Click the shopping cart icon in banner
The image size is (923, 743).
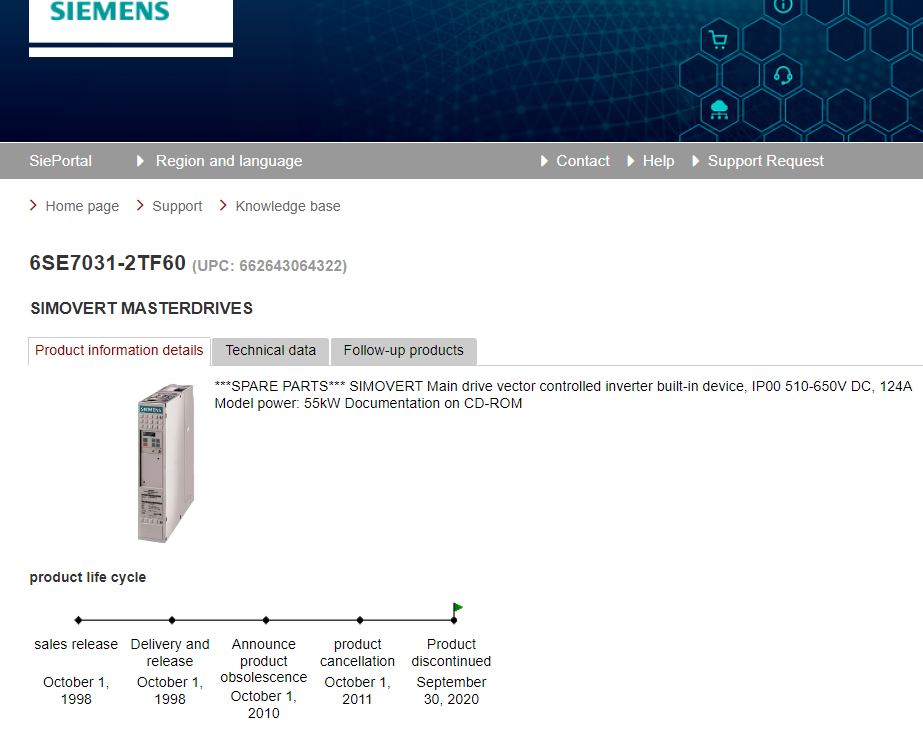tap(718, 40)
